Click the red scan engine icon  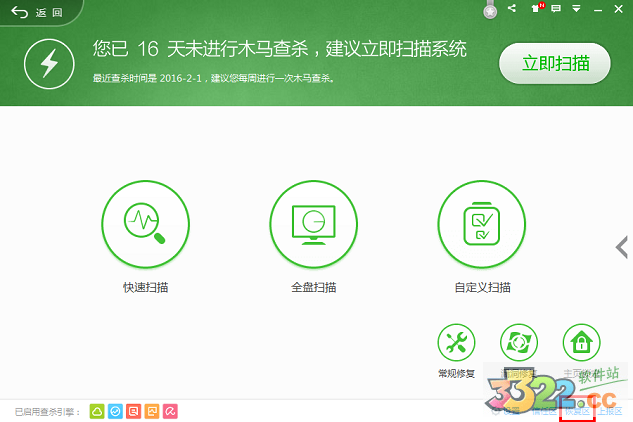click(133, 412)
